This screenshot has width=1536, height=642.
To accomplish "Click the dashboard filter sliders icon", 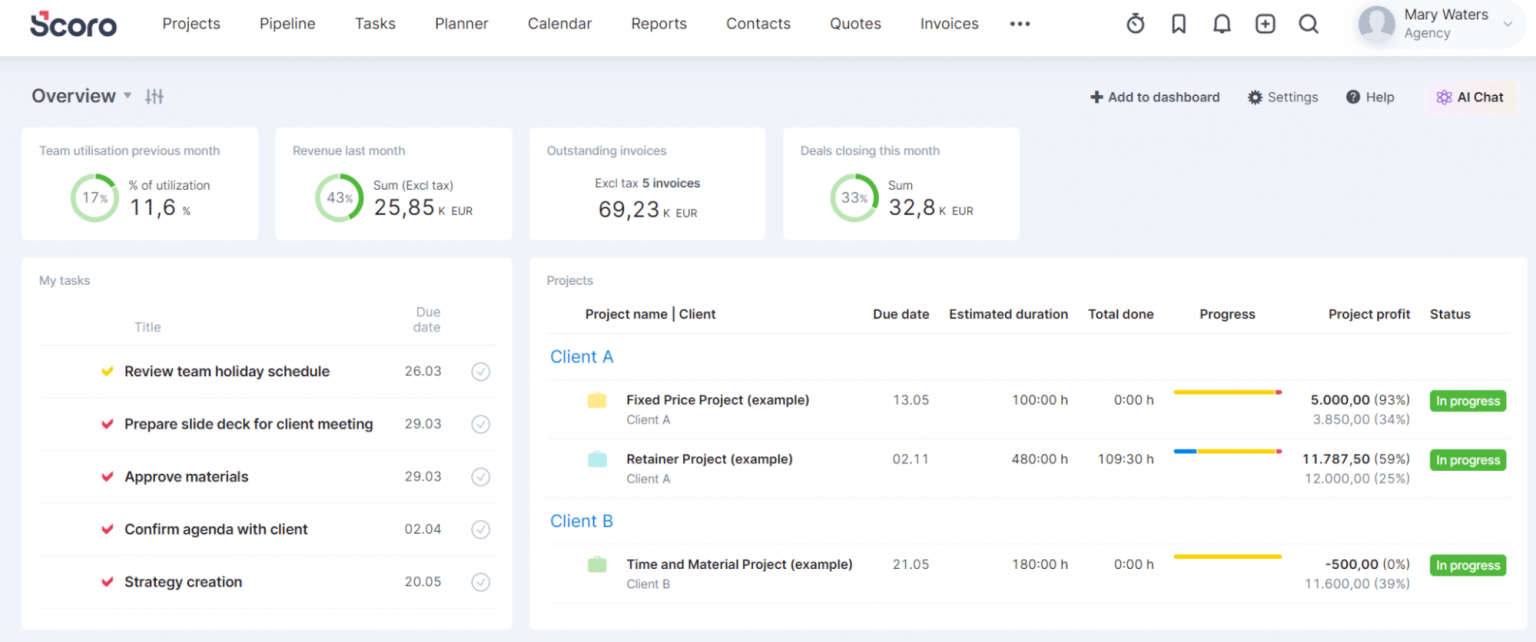I will (x=154, y=96).
